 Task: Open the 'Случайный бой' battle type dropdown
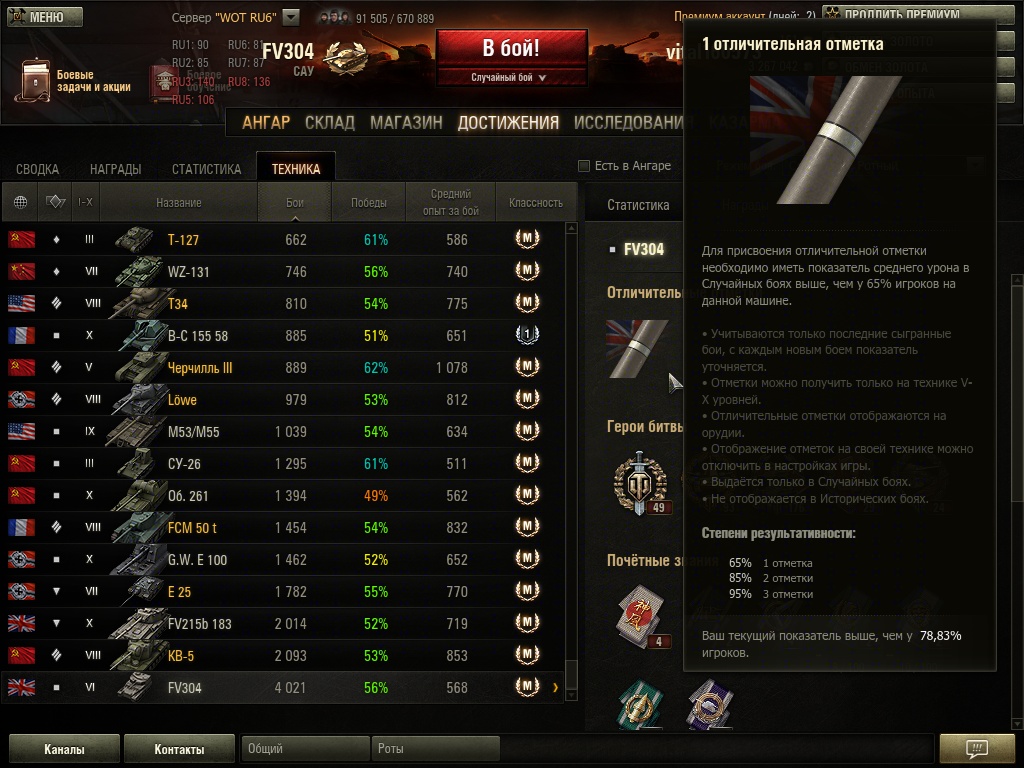pyautogui.click(x=511, y=77)
